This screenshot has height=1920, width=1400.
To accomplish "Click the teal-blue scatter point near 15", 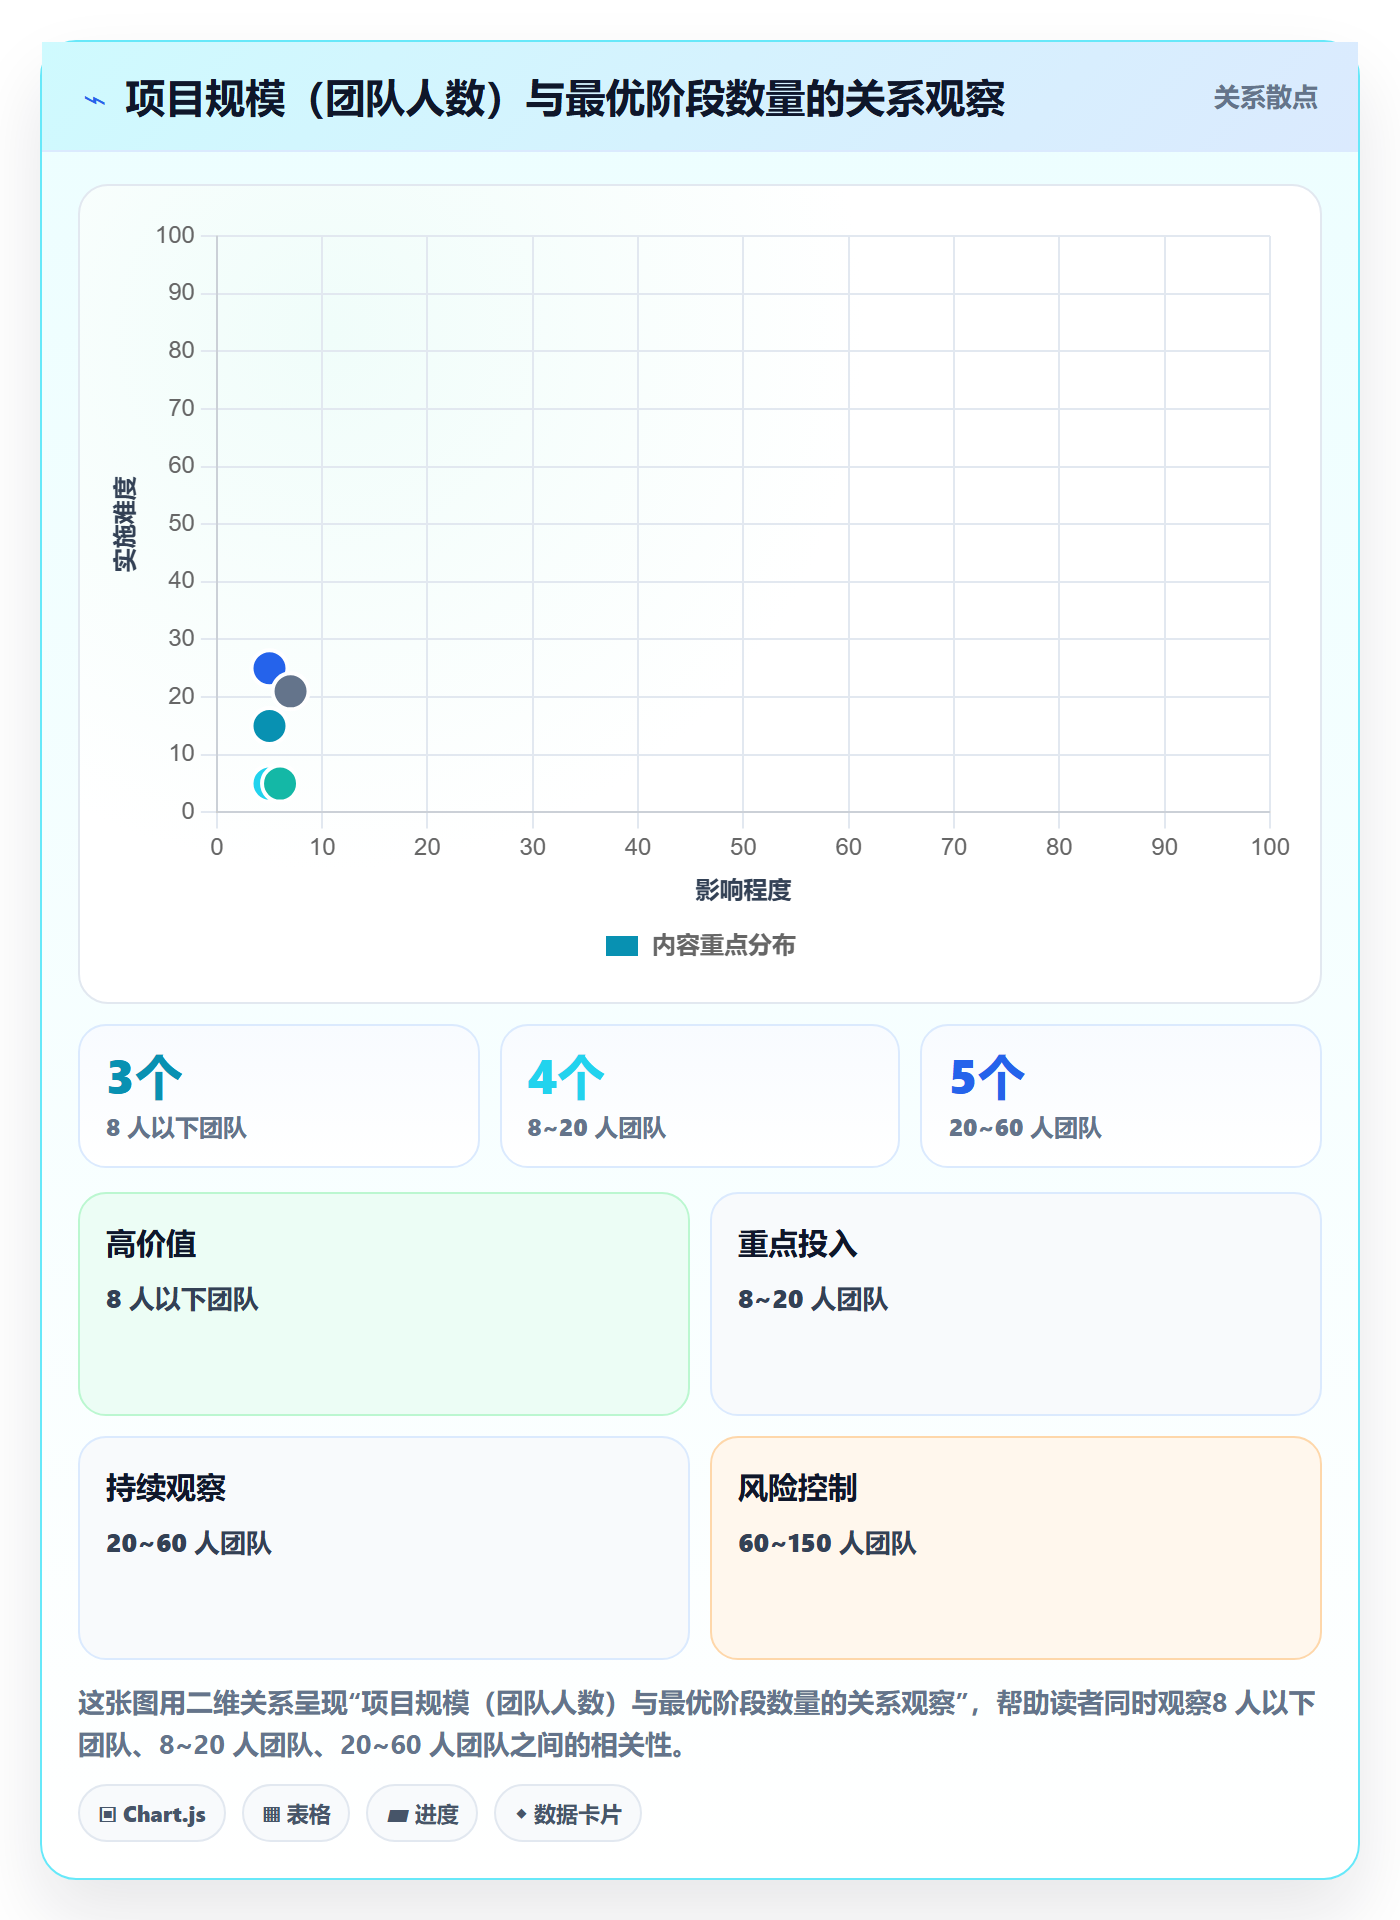I will point(269,726).
